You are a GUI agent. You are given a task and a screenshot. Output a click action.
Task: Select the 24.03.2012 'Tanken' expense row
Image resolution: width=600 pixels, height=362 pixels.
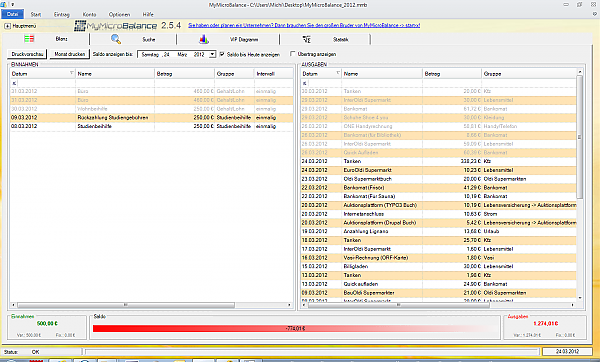coord(439,161)
